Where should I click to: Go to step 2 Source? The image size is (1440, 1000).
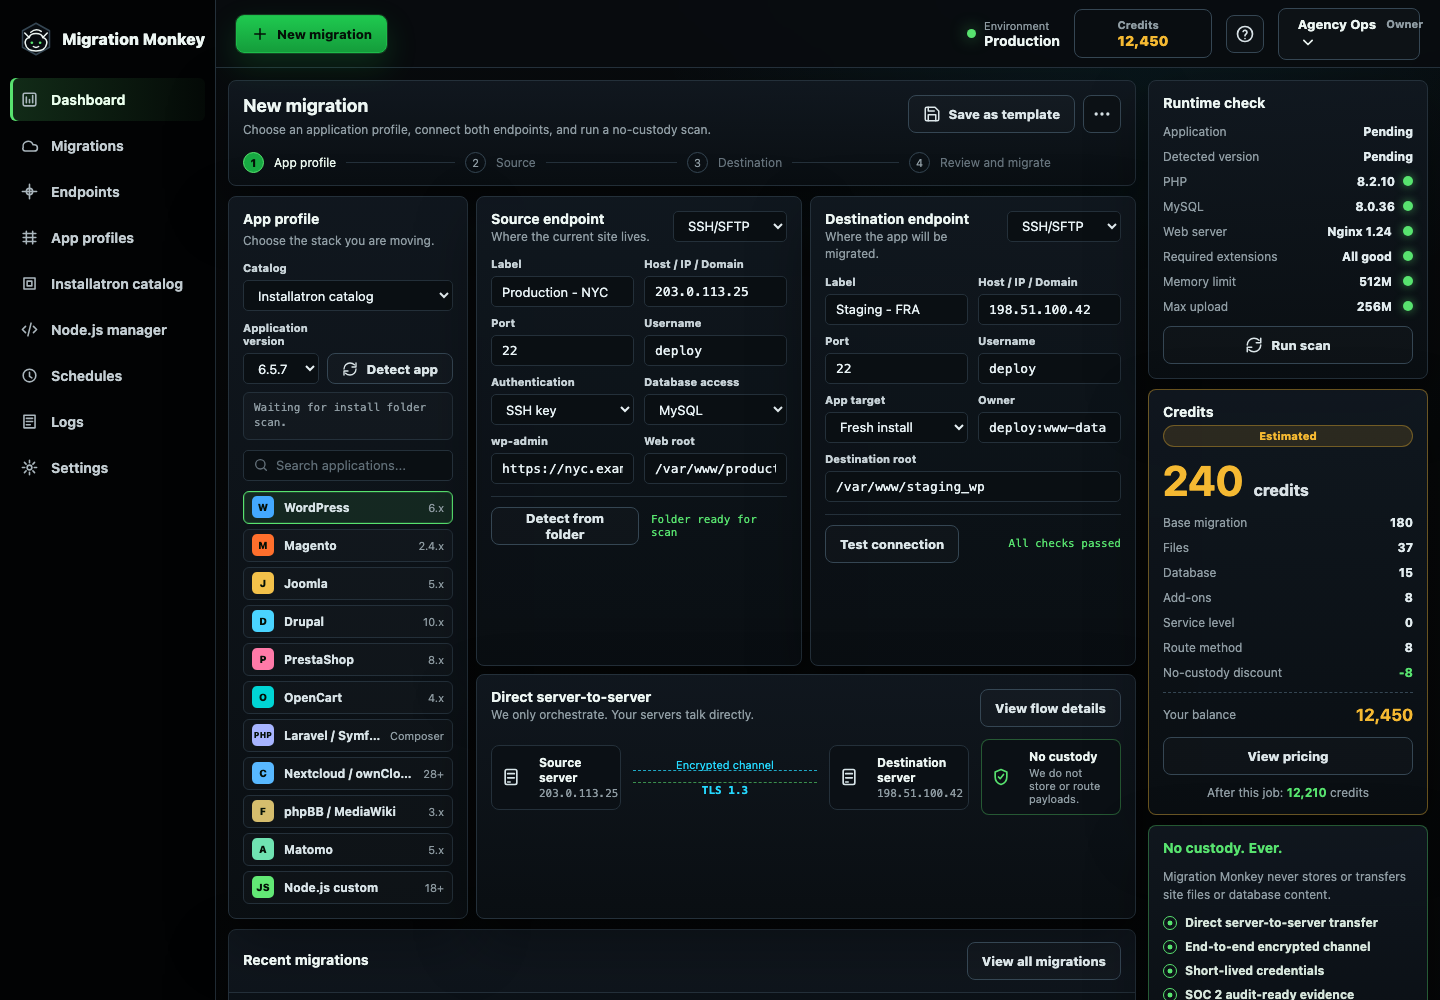pos(500,162)
